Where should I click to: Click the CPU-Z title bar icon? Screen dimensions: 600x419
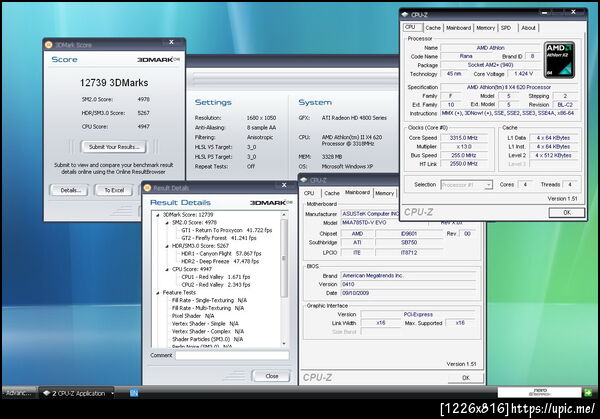(x=406, y=14)
